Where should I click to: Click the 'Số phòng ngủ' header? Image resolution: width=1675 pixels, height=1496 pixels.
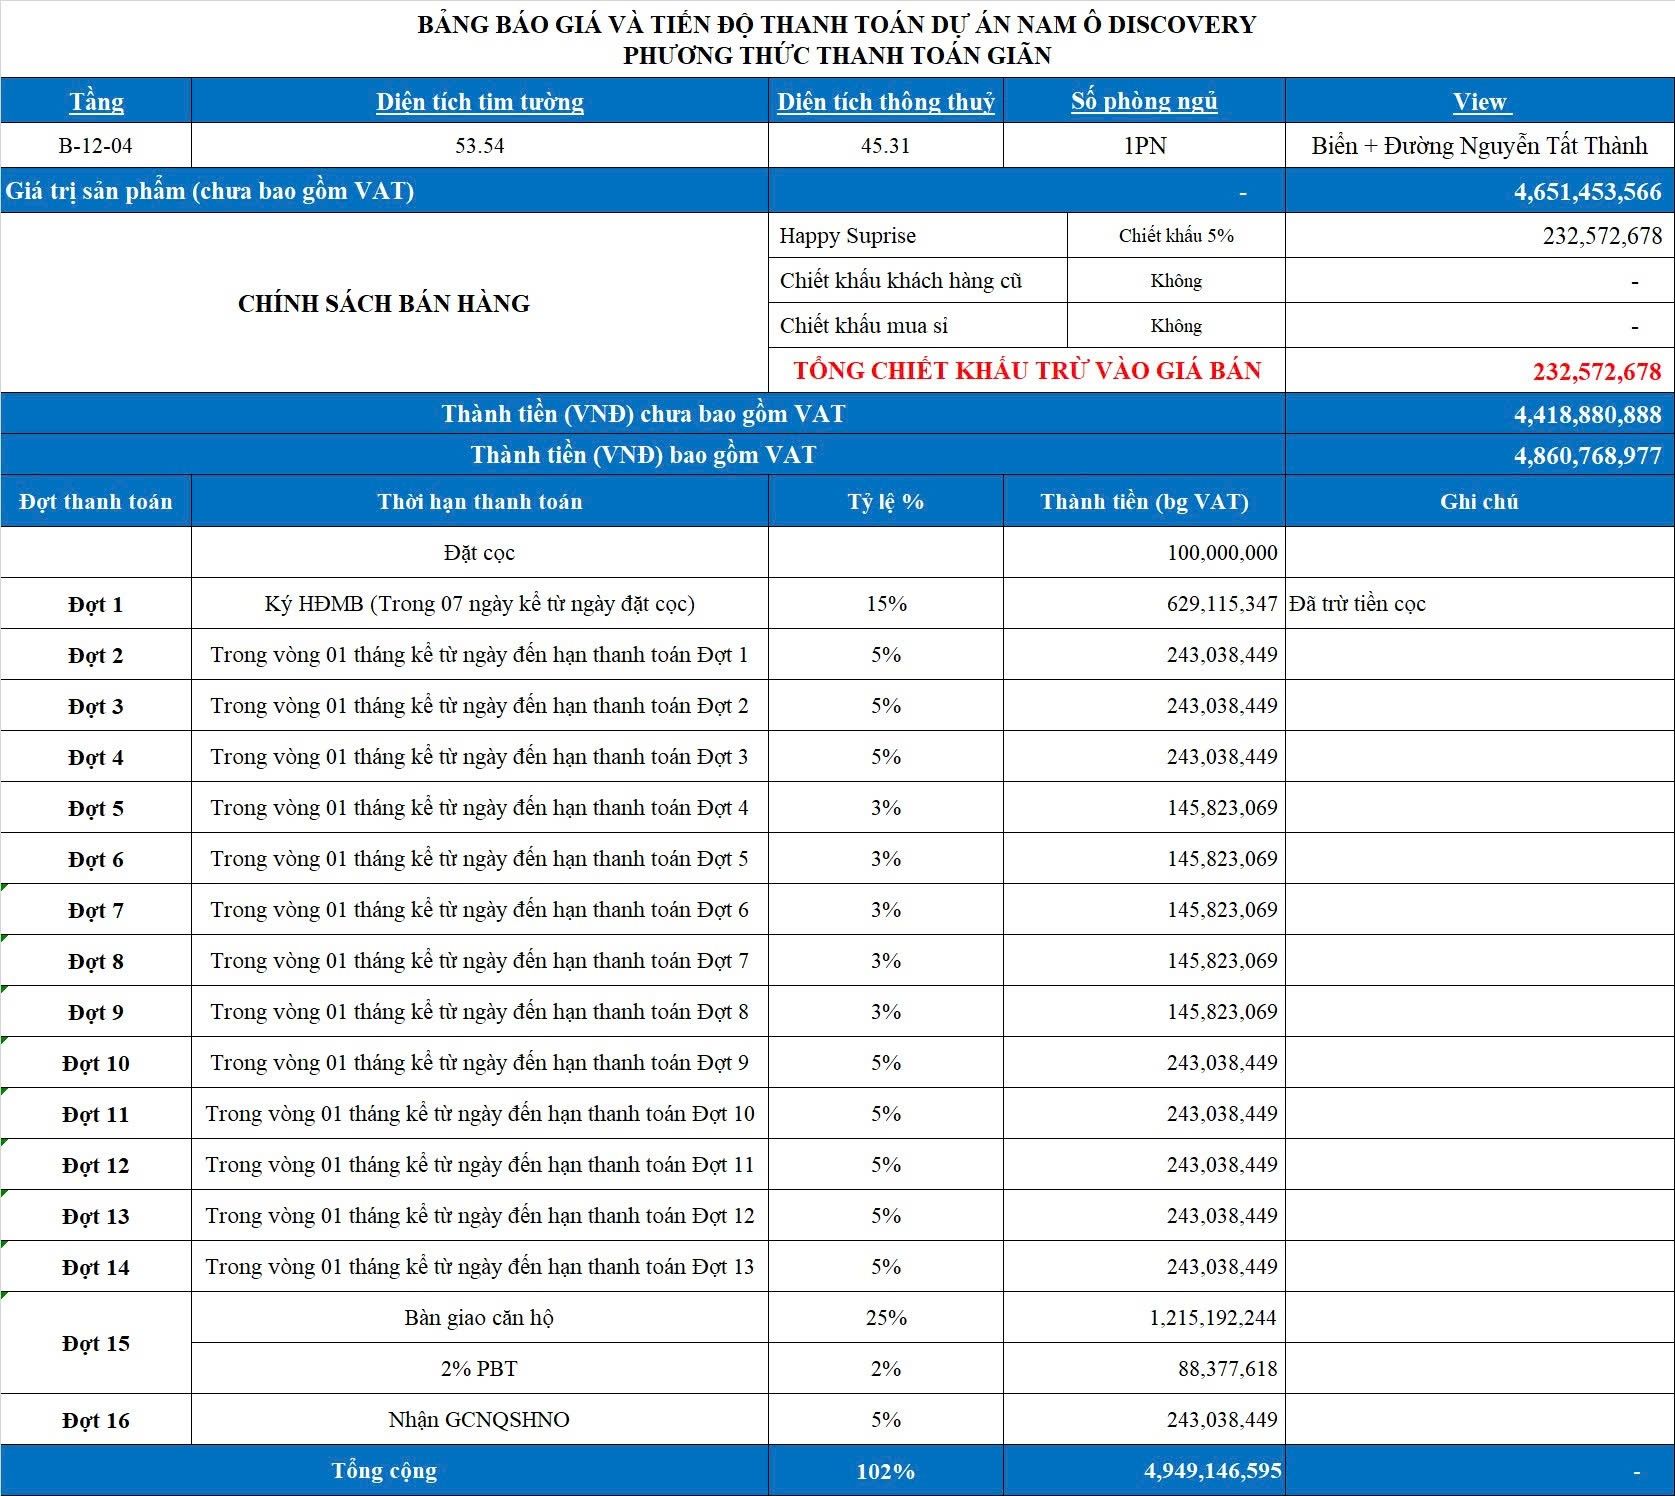tap(1144, 101)
